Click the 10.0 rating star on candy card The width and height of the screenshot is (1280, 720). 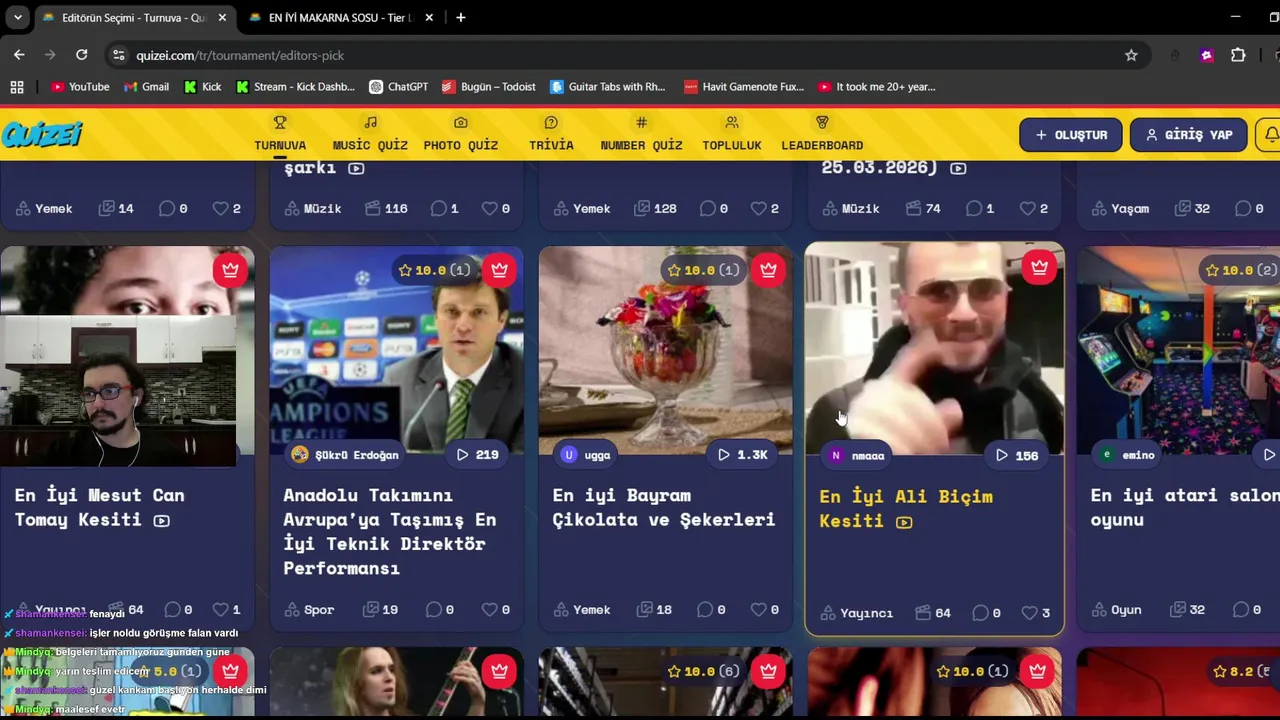click(x=674, y=270)
